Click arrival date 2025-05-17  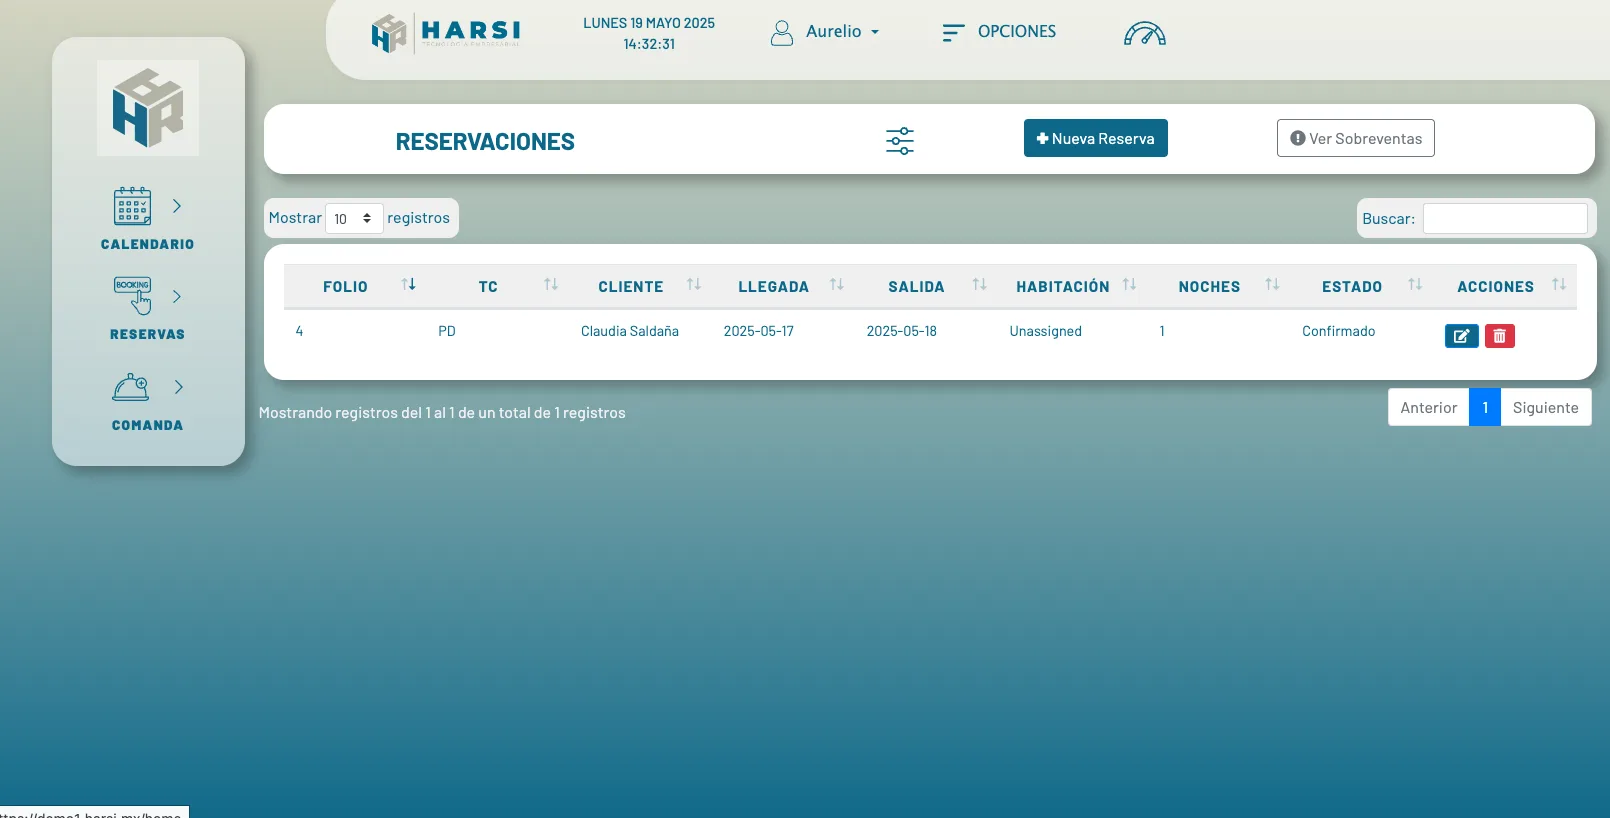759,331
